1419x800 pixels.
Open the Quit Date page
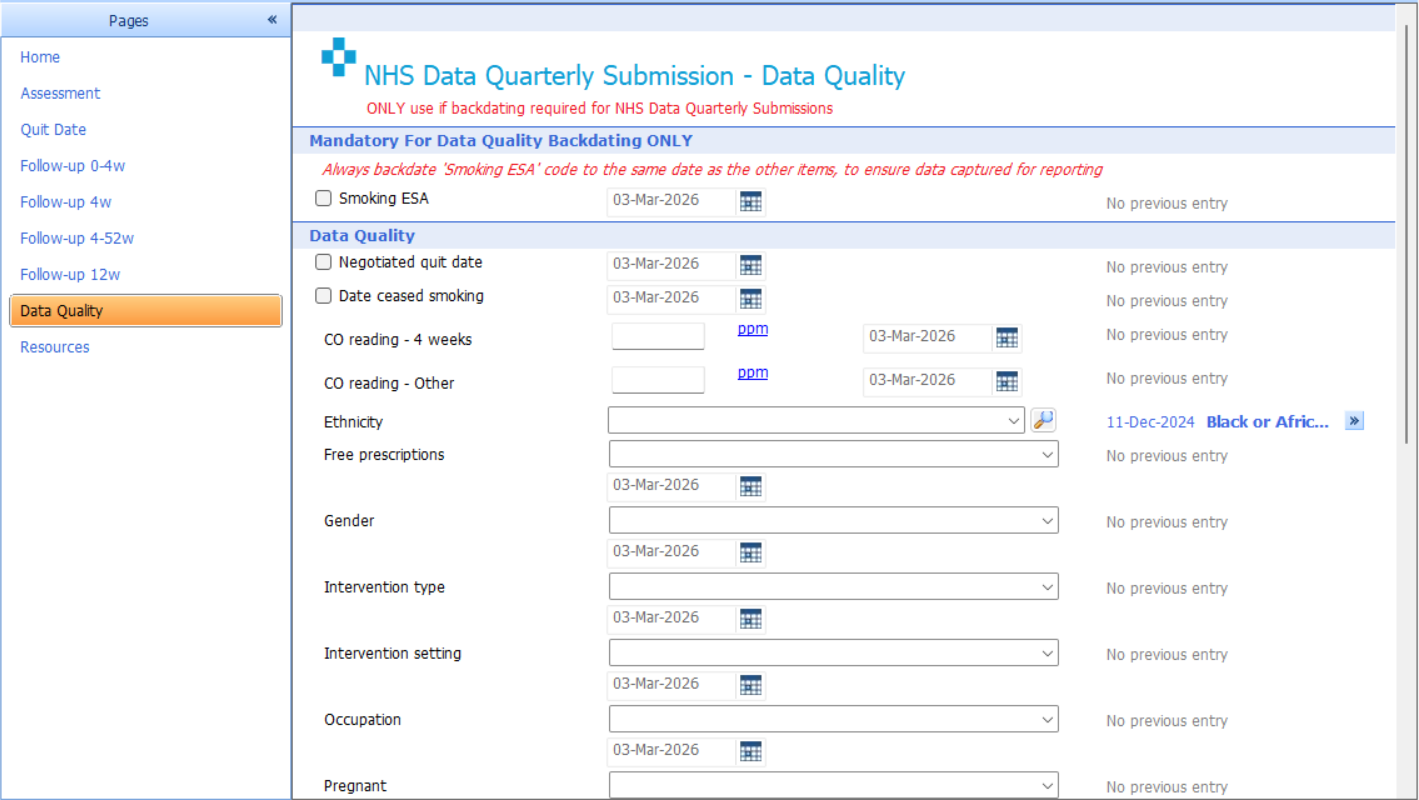tap(53, 129)
